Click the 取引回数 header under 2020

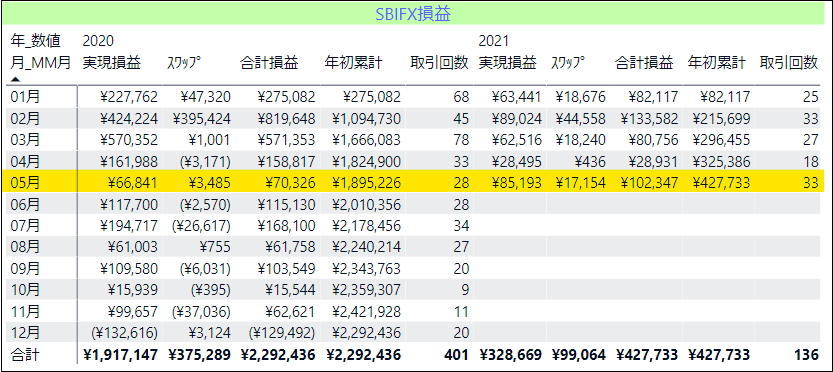[440, 63]
